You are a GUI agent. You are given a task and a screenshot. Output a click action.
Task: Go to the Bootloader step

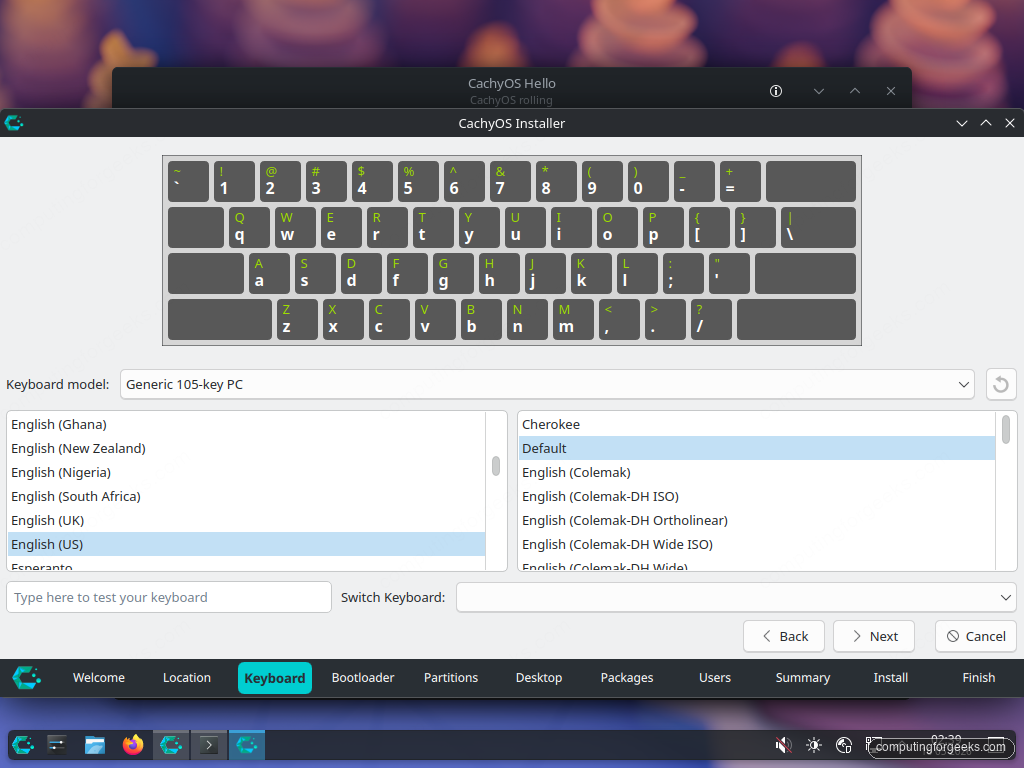click(x=362, y=677)
